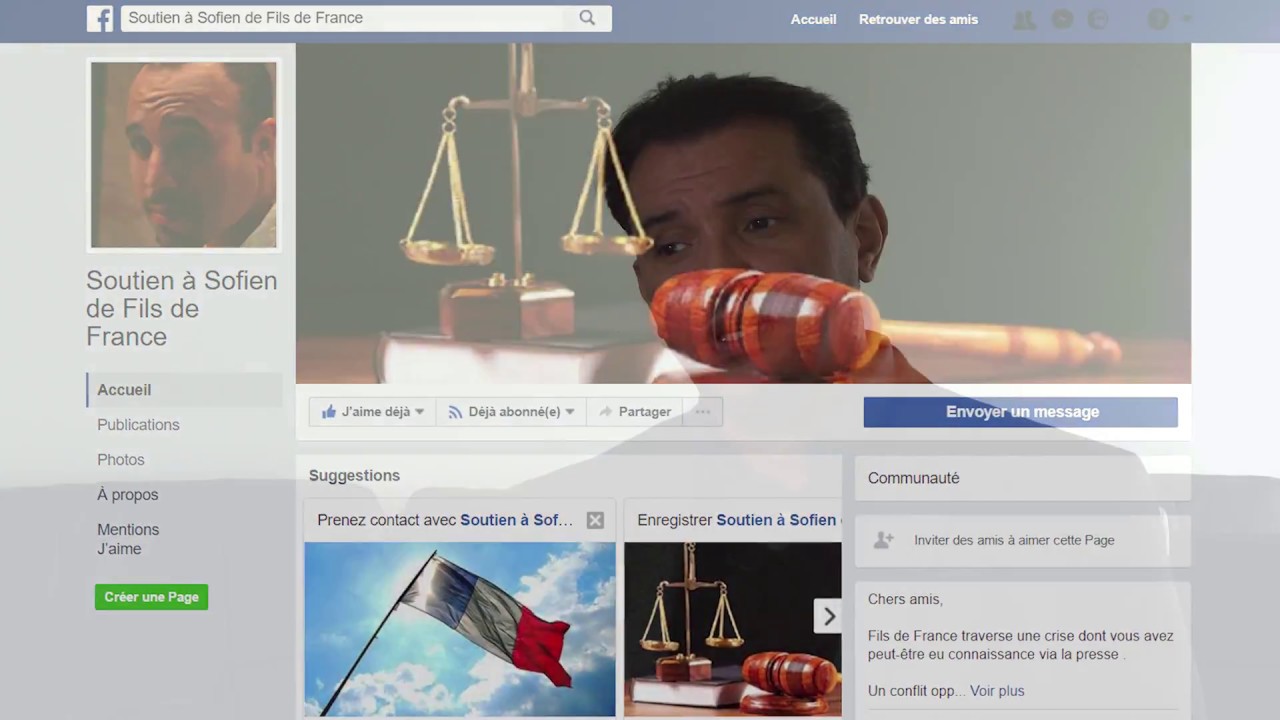Show next suggestion with right chevron
This screenshot has height=720, width=1280.
click(828, 617)
